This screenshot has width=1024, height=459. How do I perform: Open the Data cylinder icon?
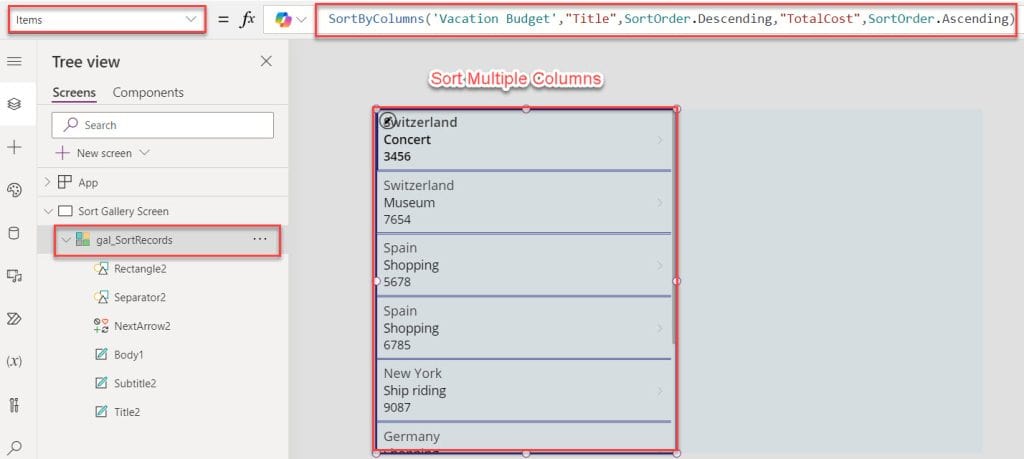(14, 234)
